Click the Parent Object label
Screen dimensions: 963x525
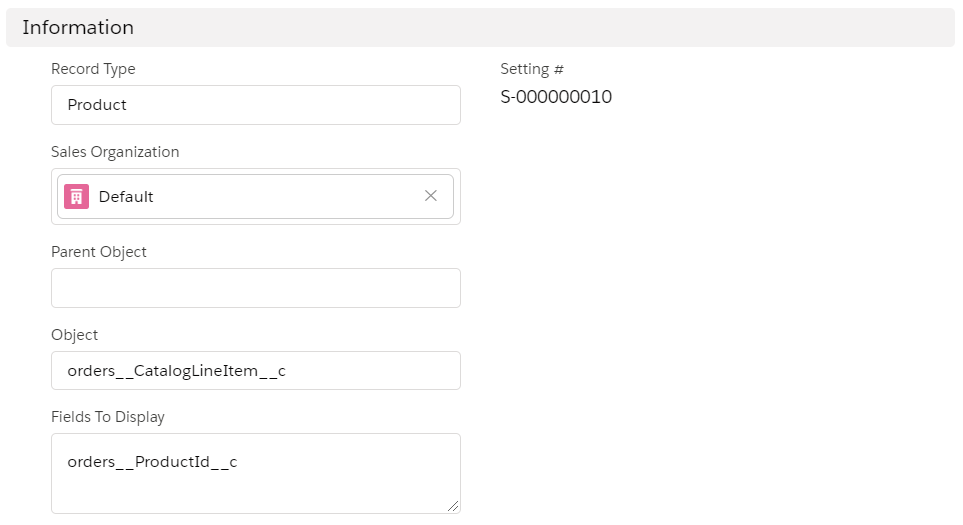click(x=99, y=252)
